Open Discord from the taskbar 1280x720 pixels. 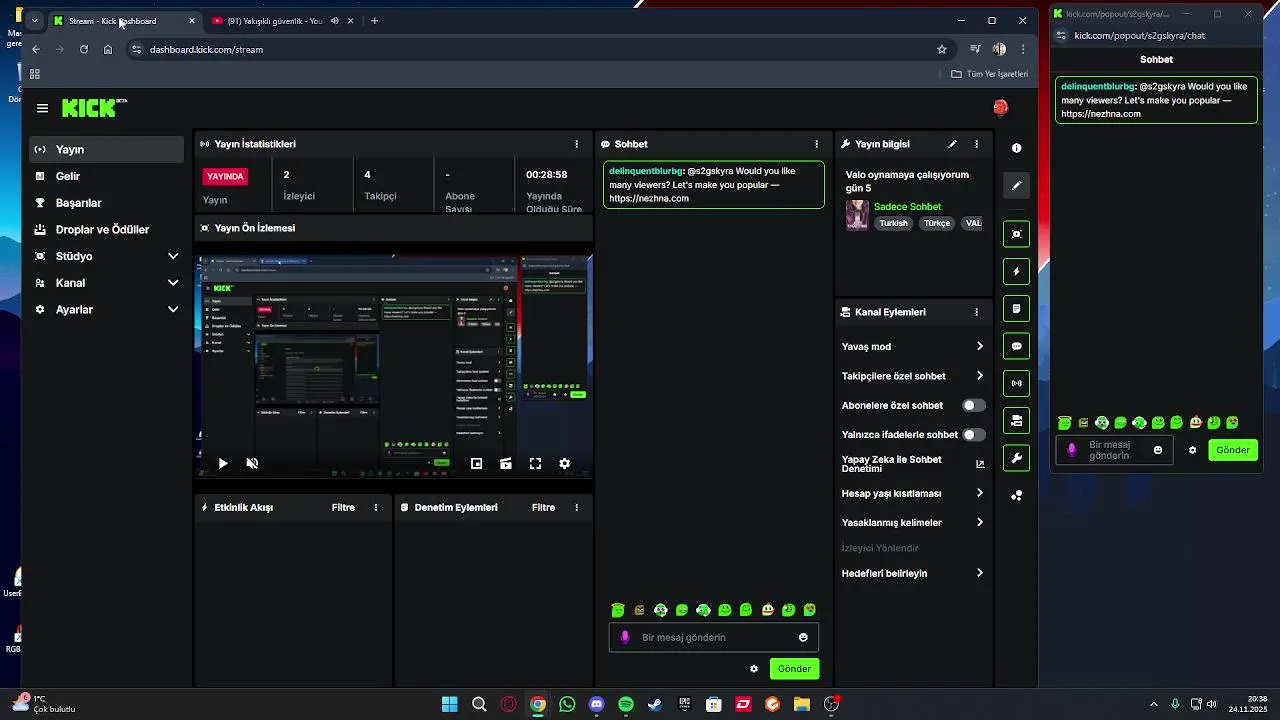597,704
